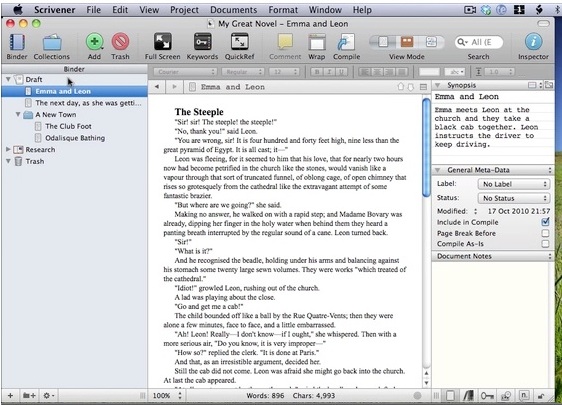Image resolution: width=562 pixels, height=405 pixels.
Task: Toggle the Binder sidebar icon
Action: tap(16, 42)
